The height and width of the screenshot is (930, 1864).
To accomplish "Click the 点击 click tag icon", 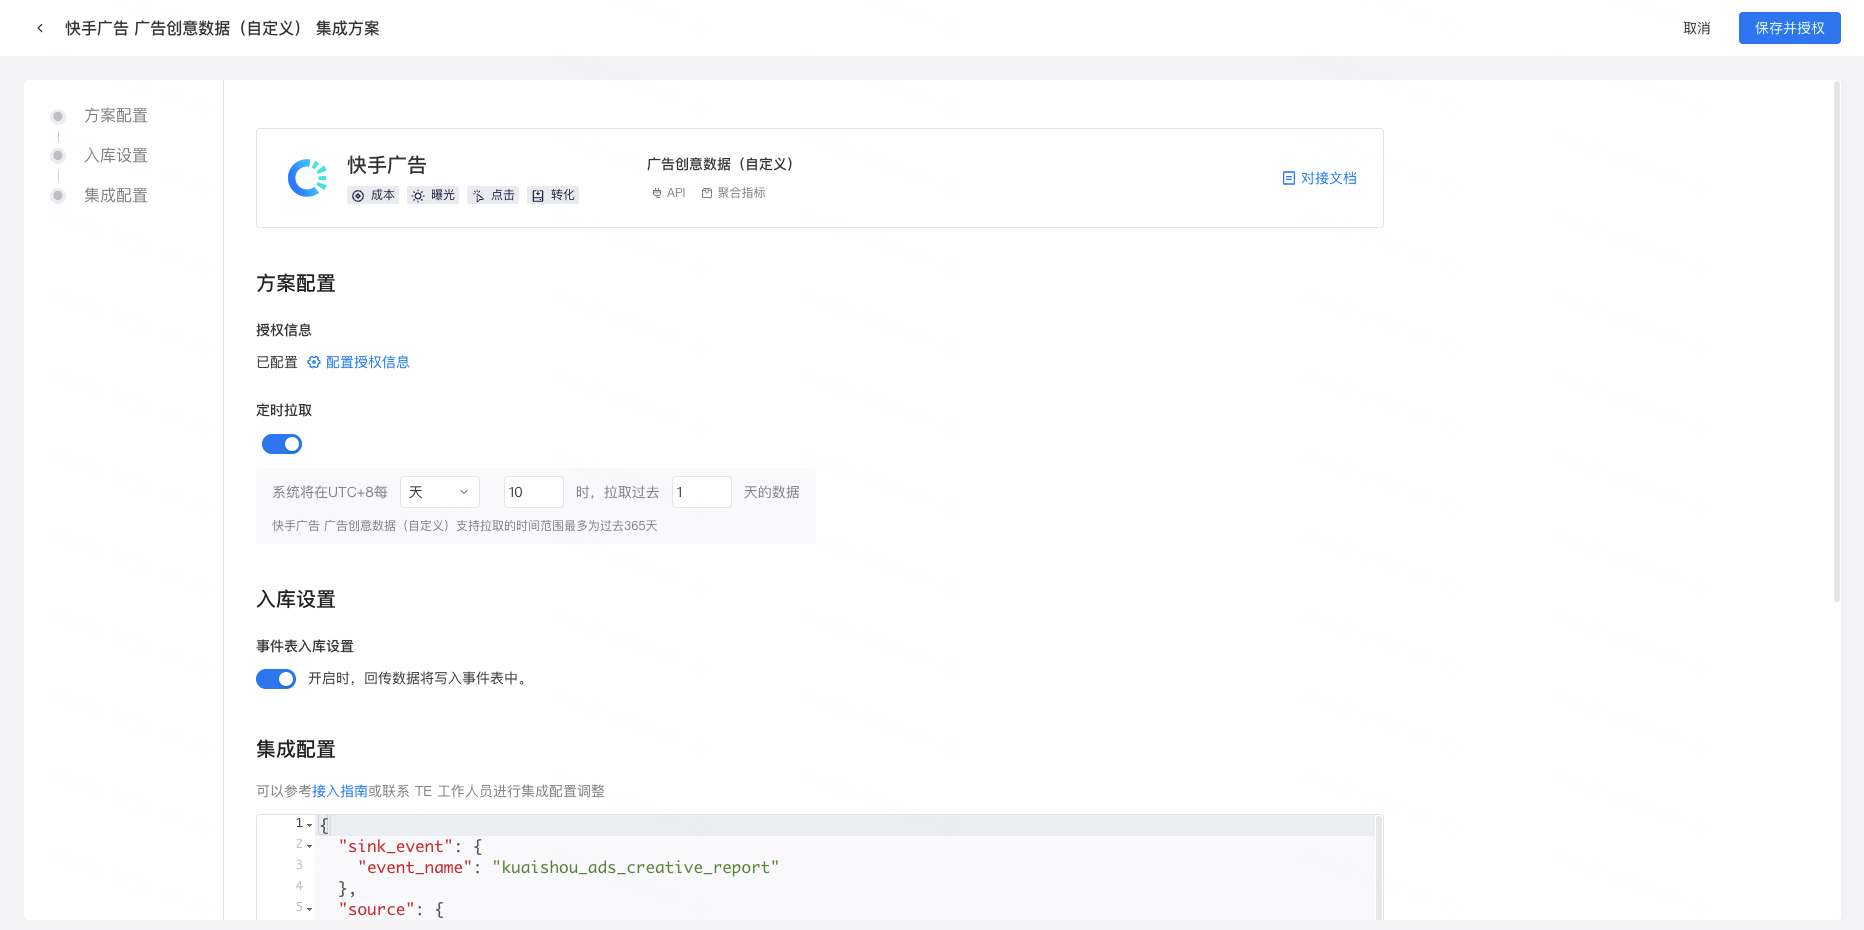I will 478,196.
